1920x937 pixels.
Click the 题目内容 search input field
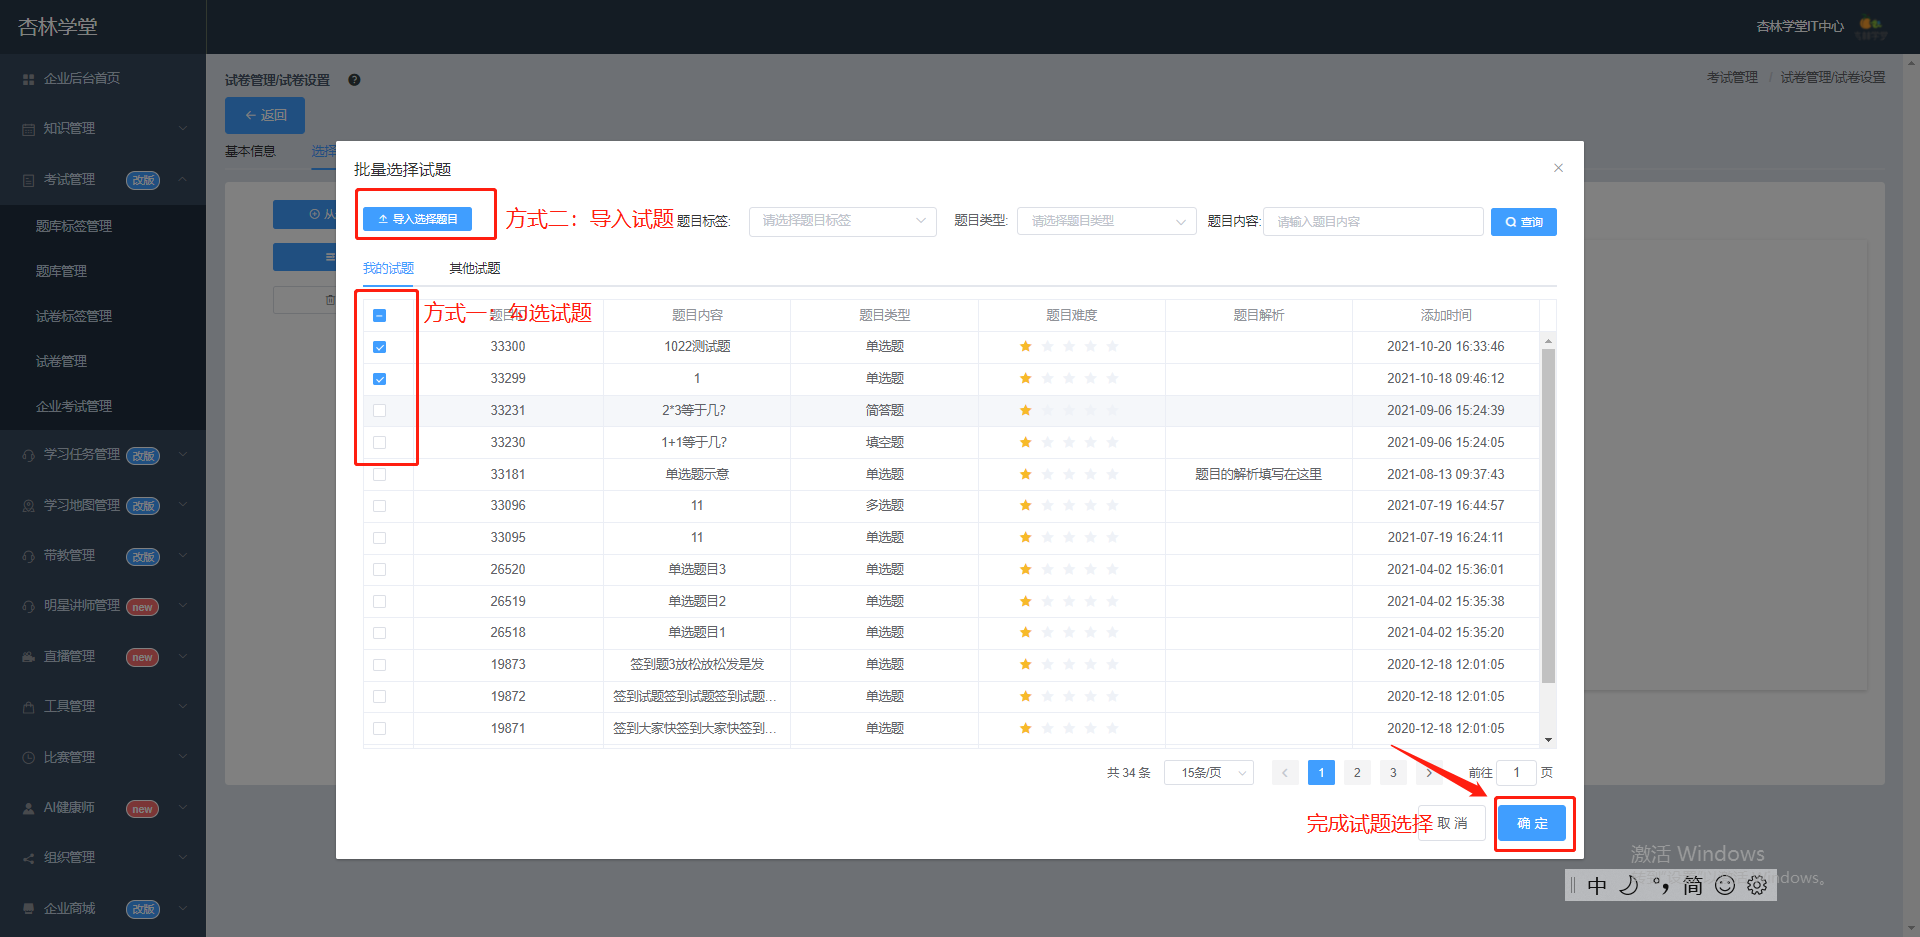(x=1372, y=222)
